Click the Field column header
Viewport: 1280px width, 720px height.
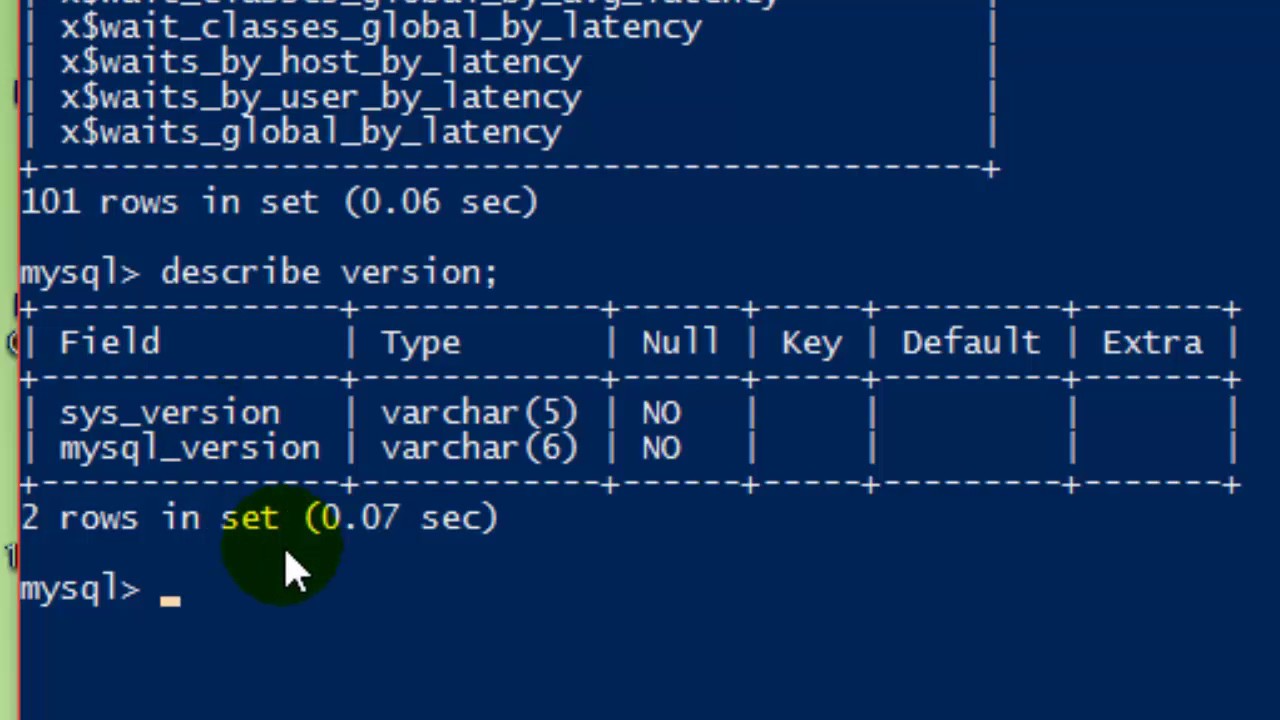click(110, 343)
